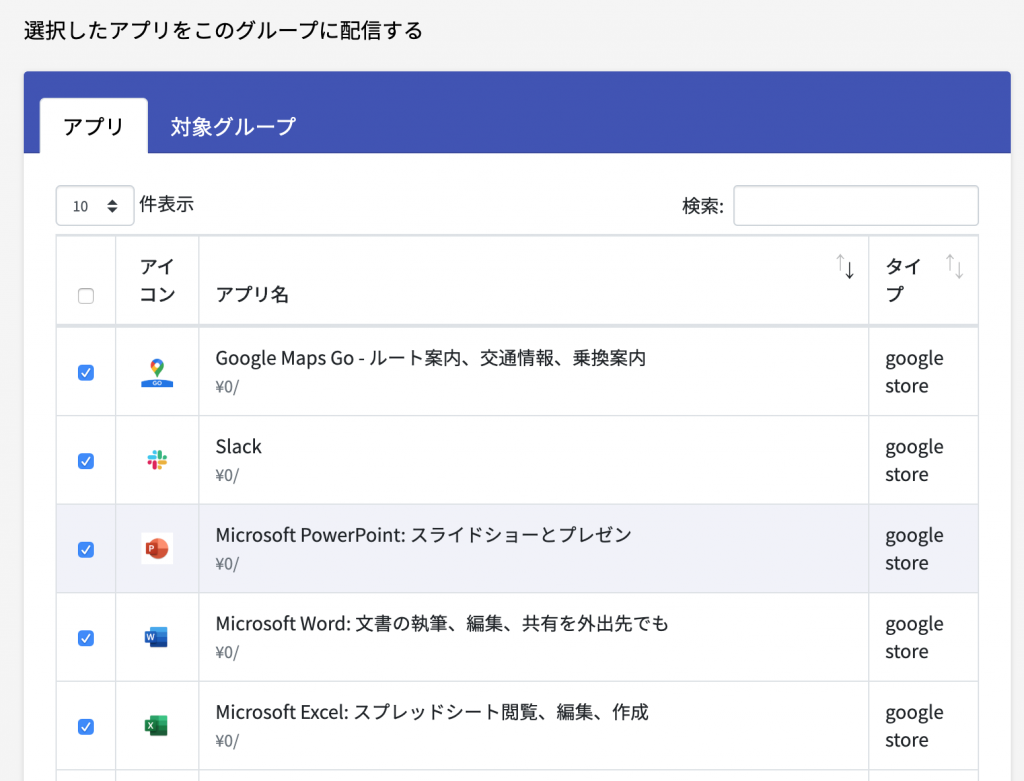This screenshot has width=1024, height=781.
Task: Uncheck the Google Maps Go checkbox
Action: pos(86,372)
